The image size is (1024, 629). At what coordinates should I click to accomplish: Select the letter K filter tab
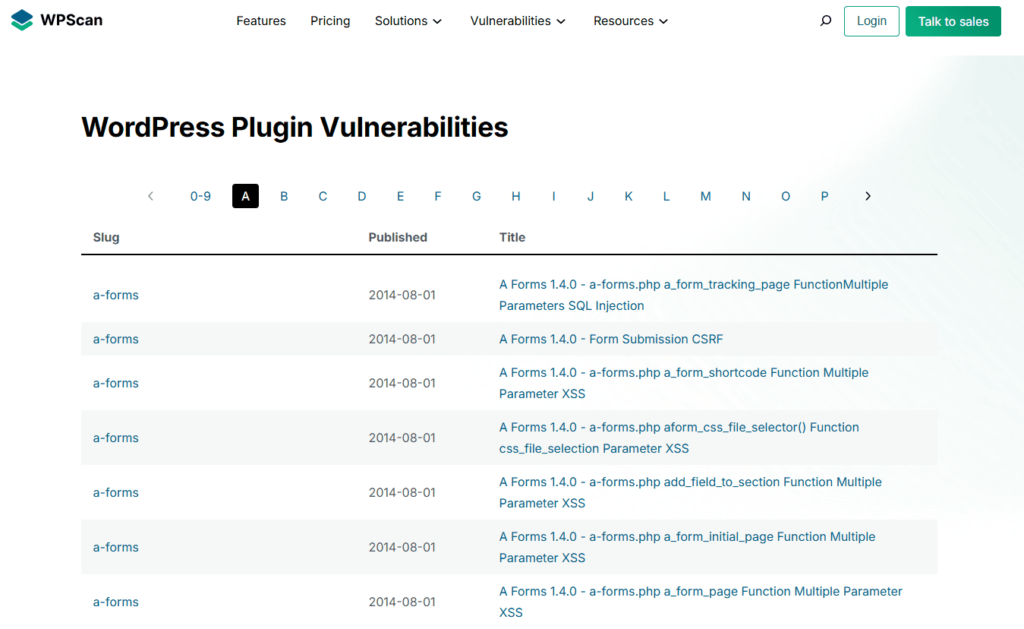[x=628, y=196]
